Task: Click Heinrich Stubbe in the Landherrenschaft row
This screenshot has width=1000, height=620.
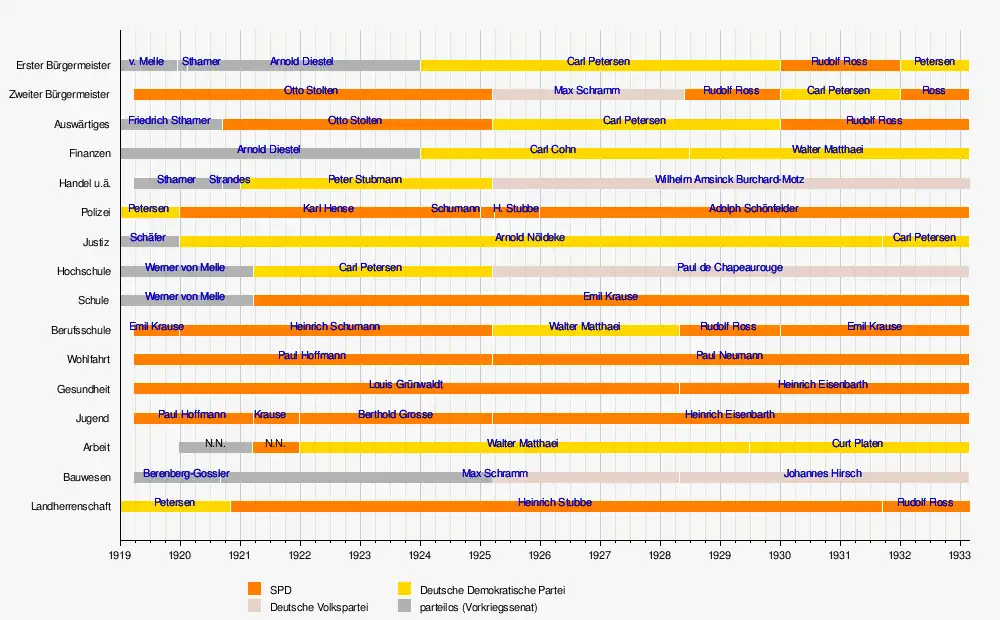Action: (x=555, y=503)
